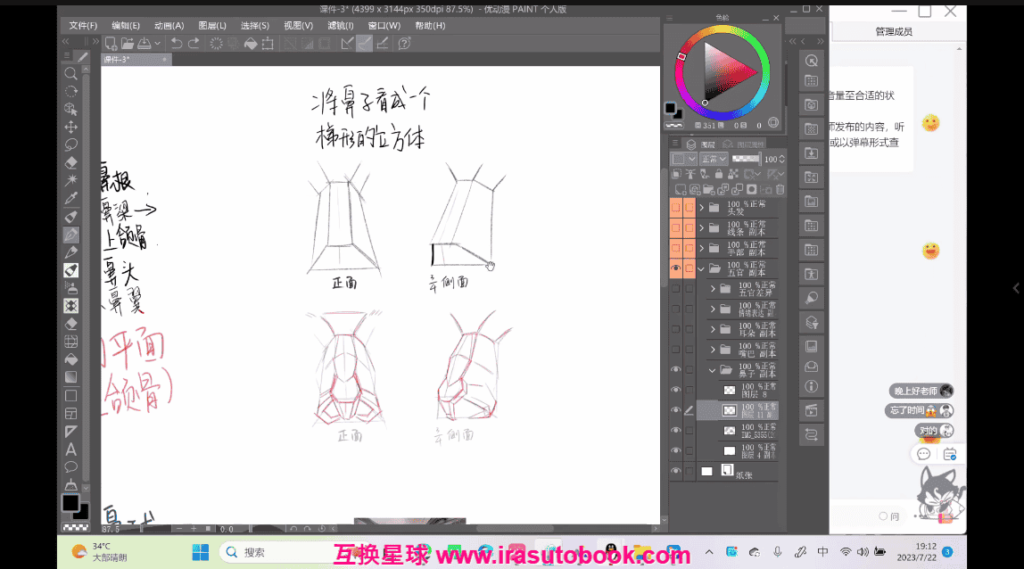Show the 头发 layer folder
This screenshot has height=569, width=1024.
[x=675, y=208]
